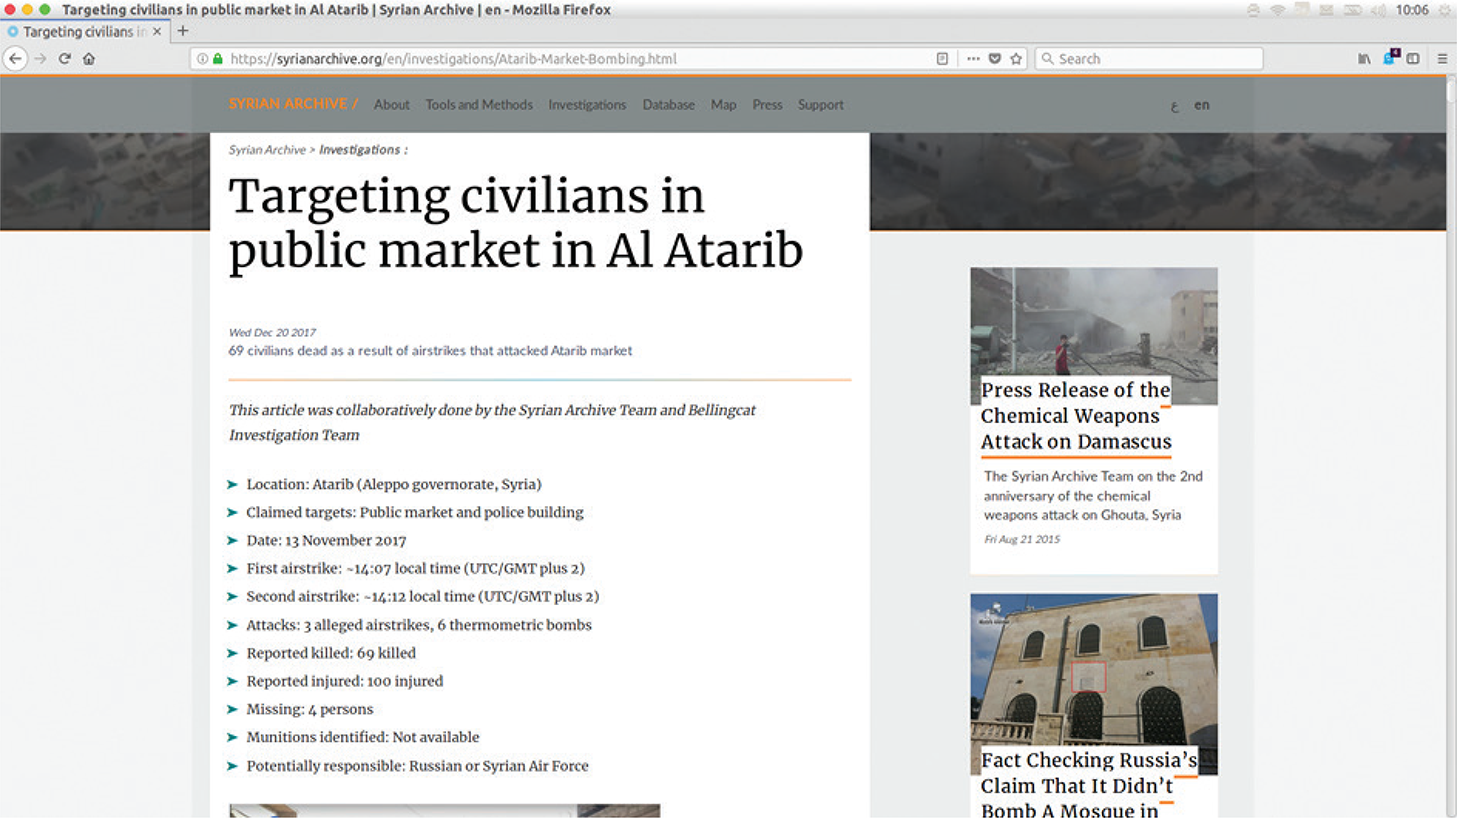Open 'Press Release of the Chemical Weapons Attack' headline
Viewport: 1457px width, 818px height.
point(1076,416)
